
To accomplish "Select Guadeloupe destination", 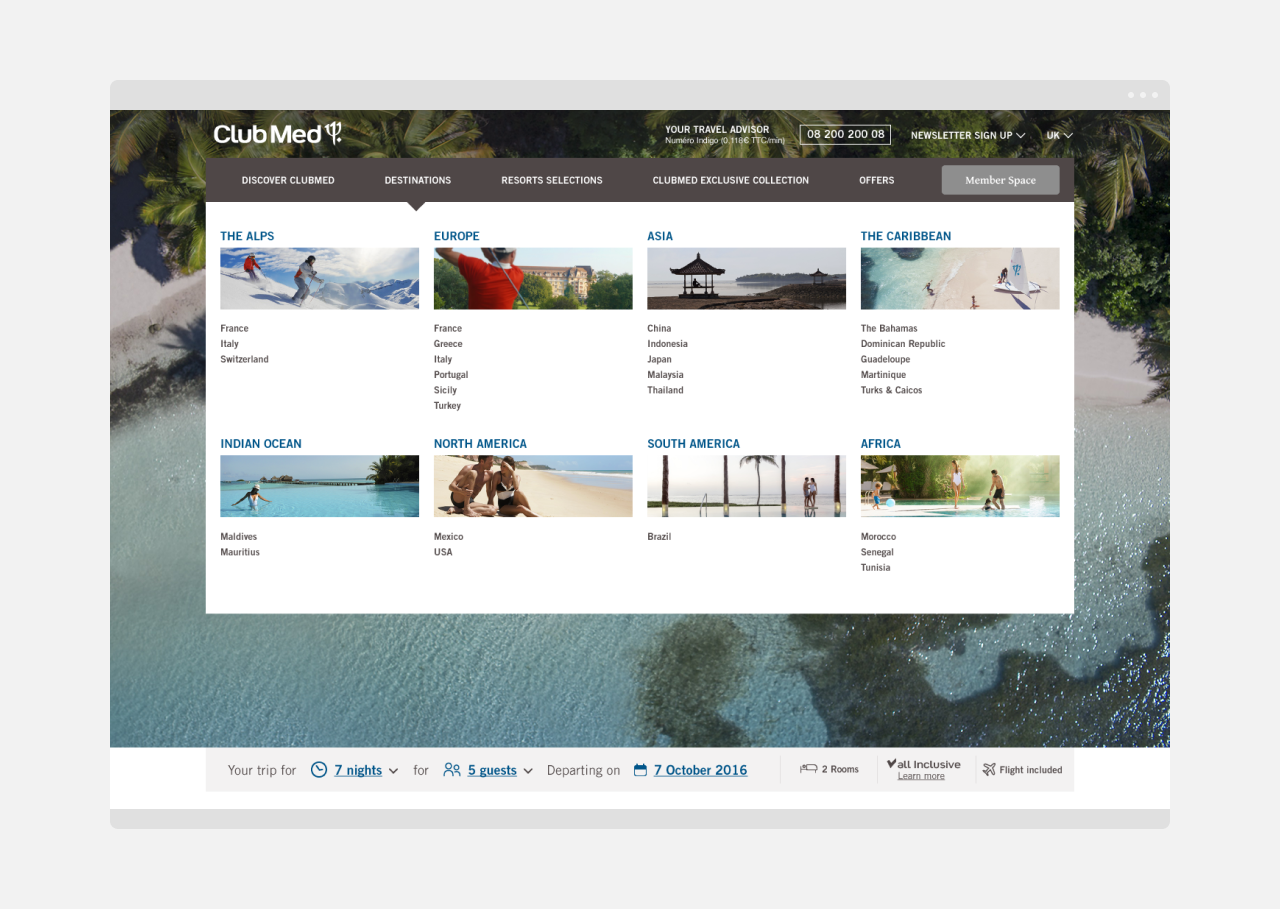I will pos(885,359).
